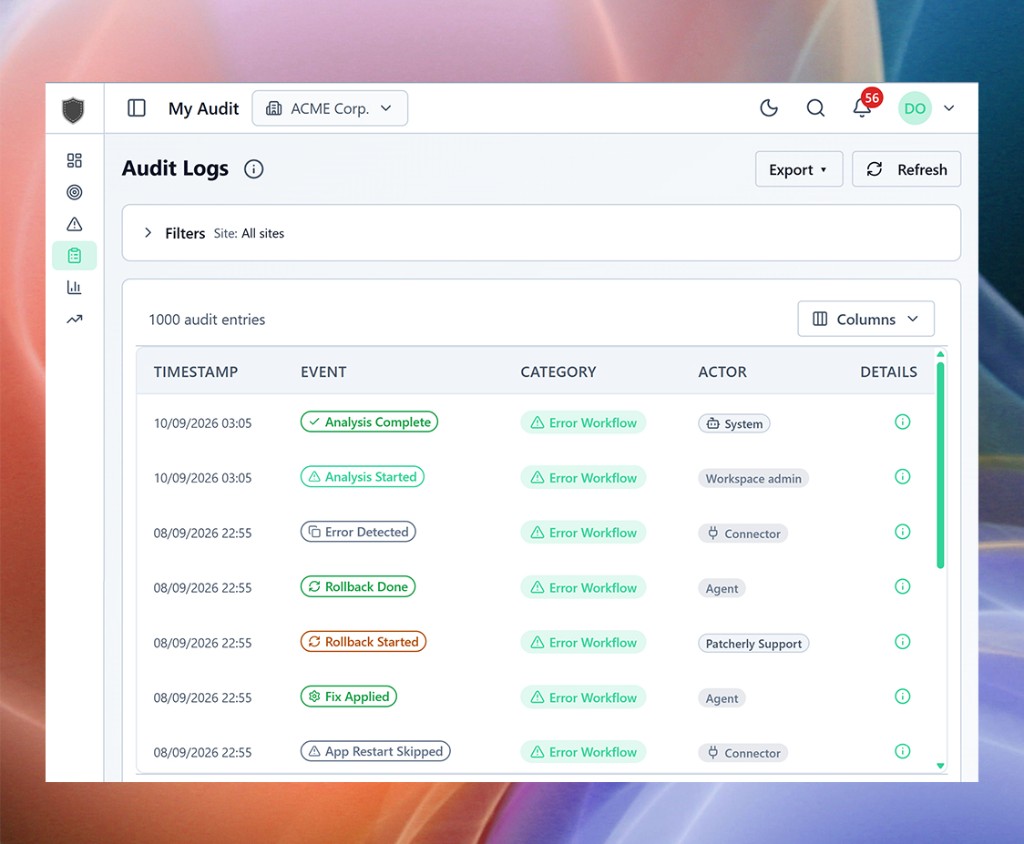Click Agent actor tag in Rollback Done row

click(722, 589)
